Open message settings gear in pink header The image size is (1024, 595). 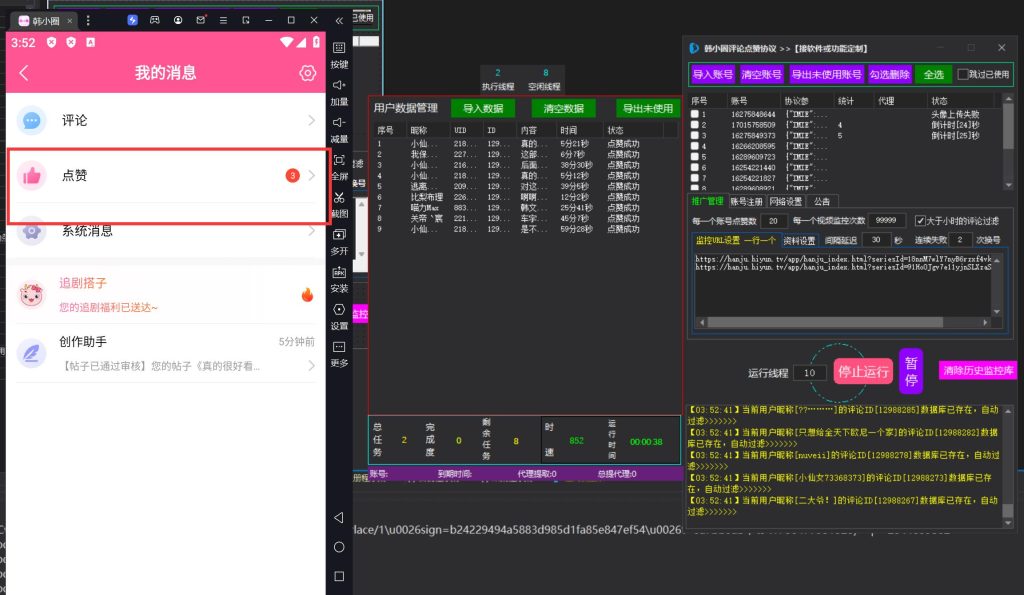[x=307, y=72]
